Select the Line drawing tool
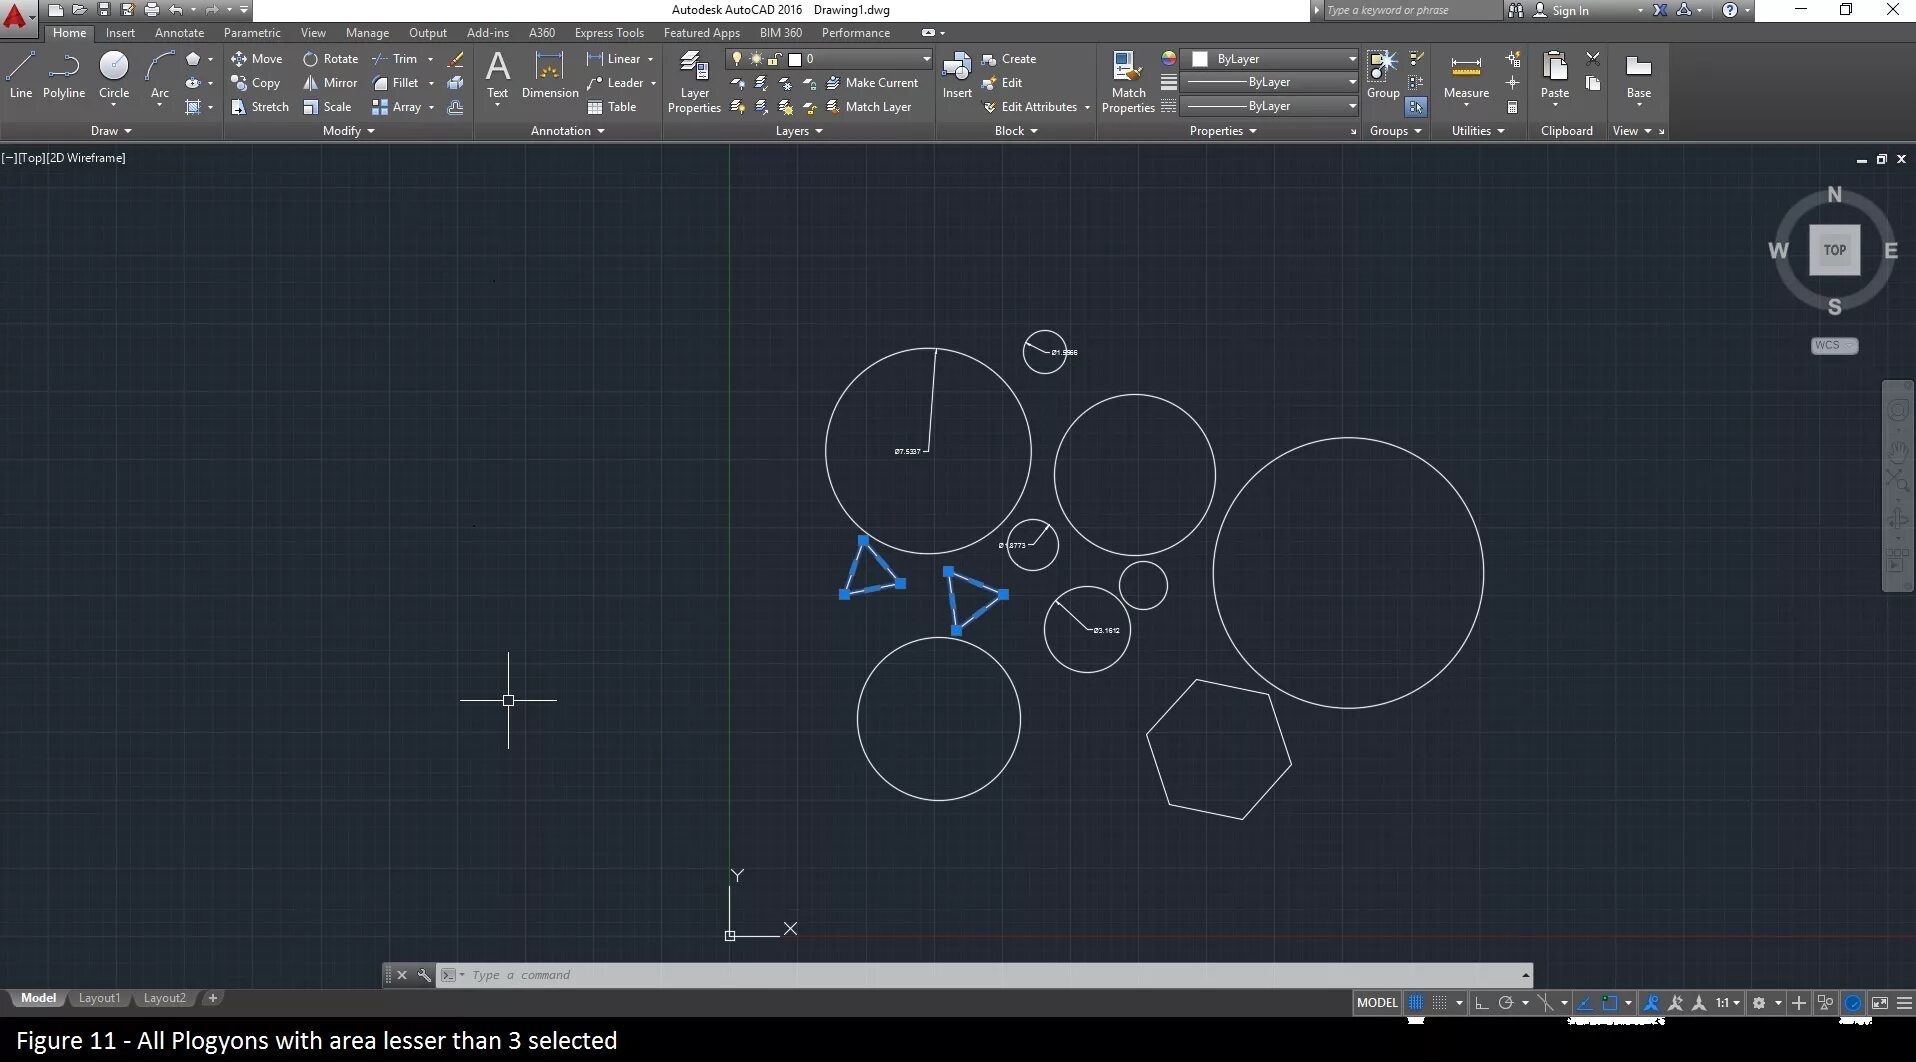The image size is (1916, 1062). [x=21, y=76]
